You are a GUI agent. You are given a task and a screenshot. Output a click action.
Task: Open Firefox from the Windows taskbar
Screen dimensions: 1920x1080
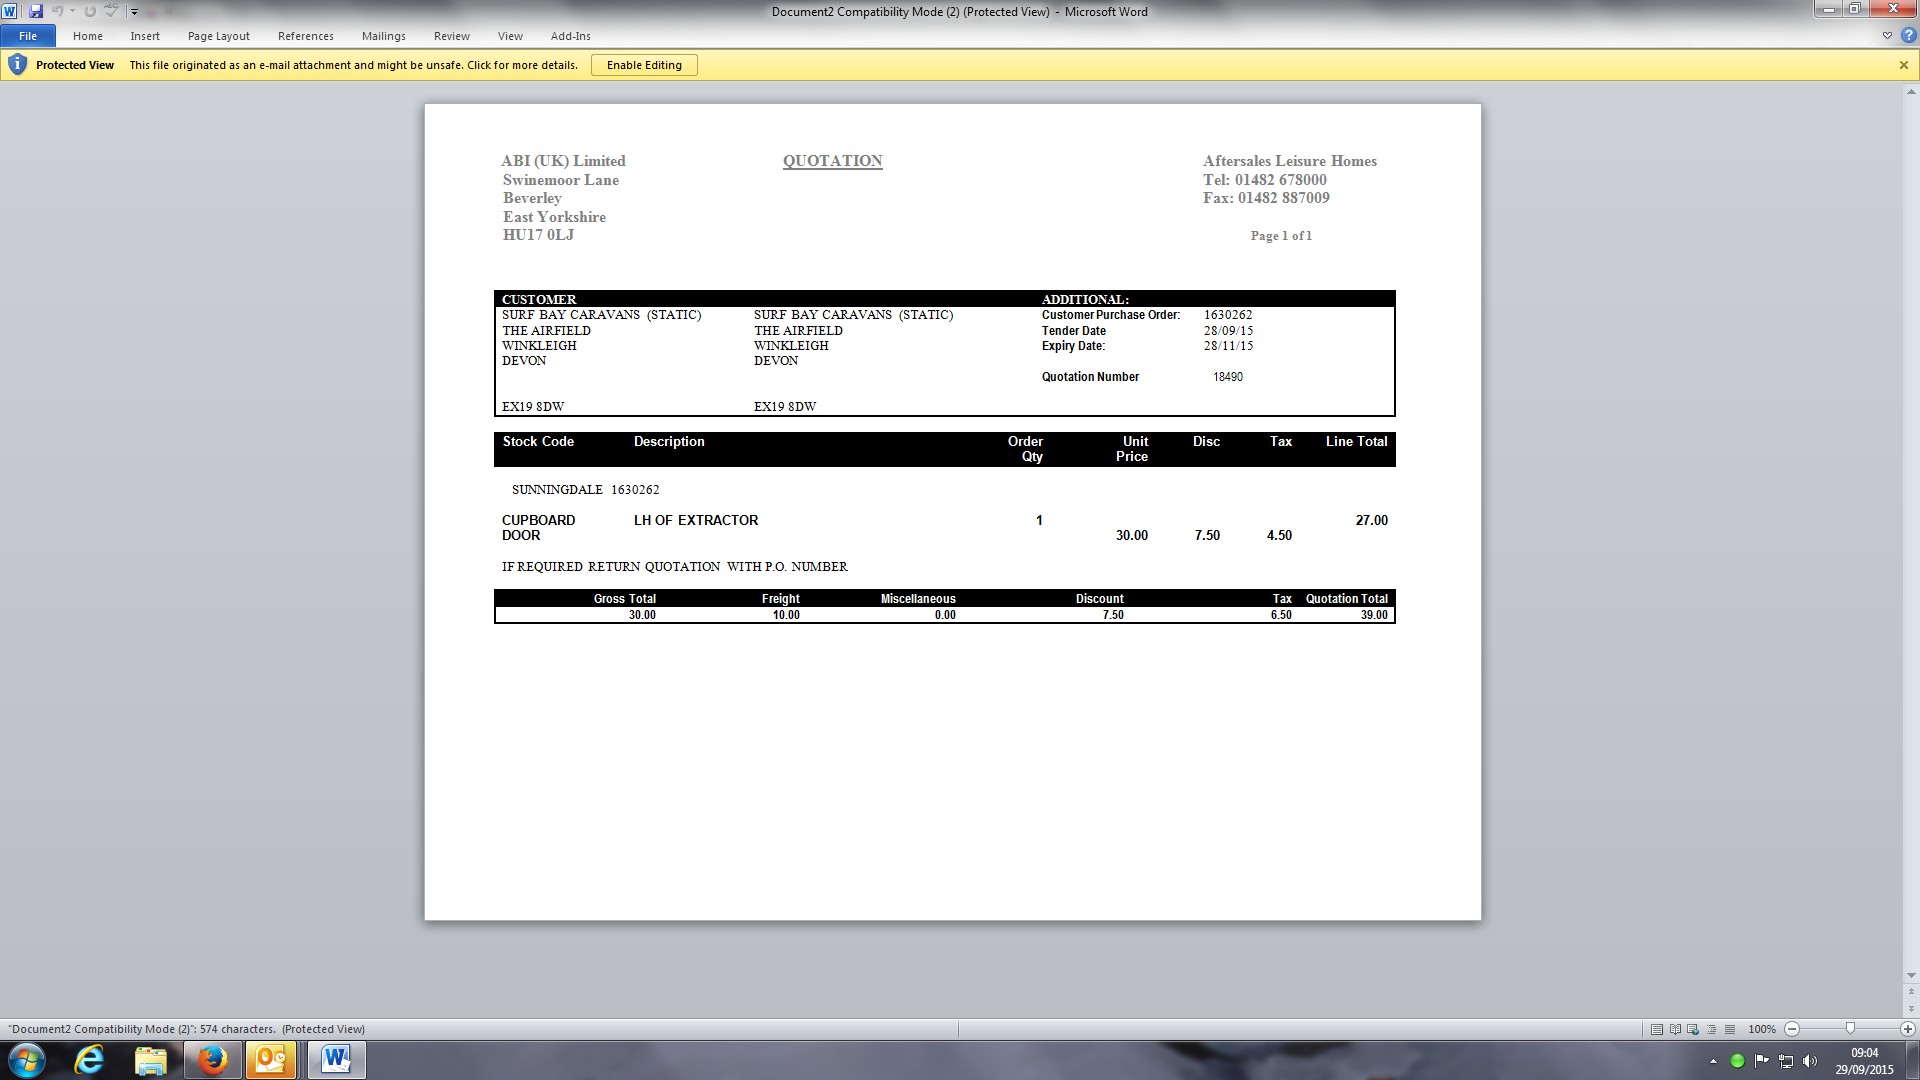pyautogui.click(x=211, y=1060)
